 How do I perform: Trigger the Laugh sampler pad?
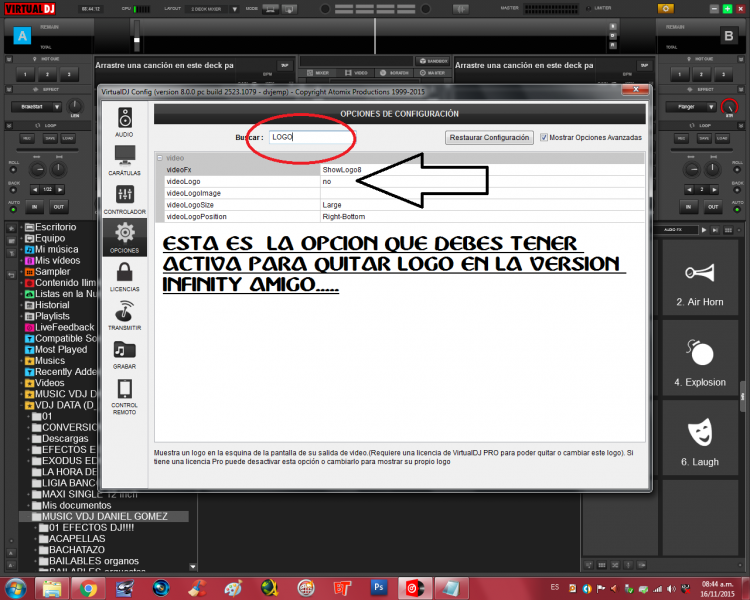click(x=700, y=438)
